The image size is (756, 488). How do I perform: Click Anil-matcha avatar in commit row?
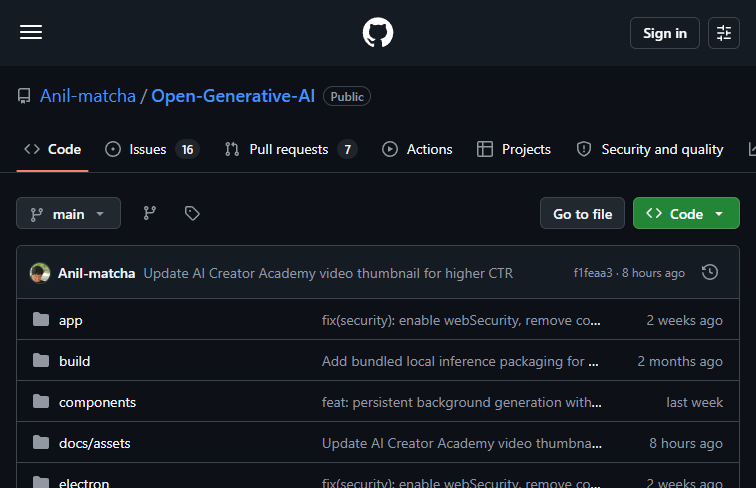pos(40,273)
